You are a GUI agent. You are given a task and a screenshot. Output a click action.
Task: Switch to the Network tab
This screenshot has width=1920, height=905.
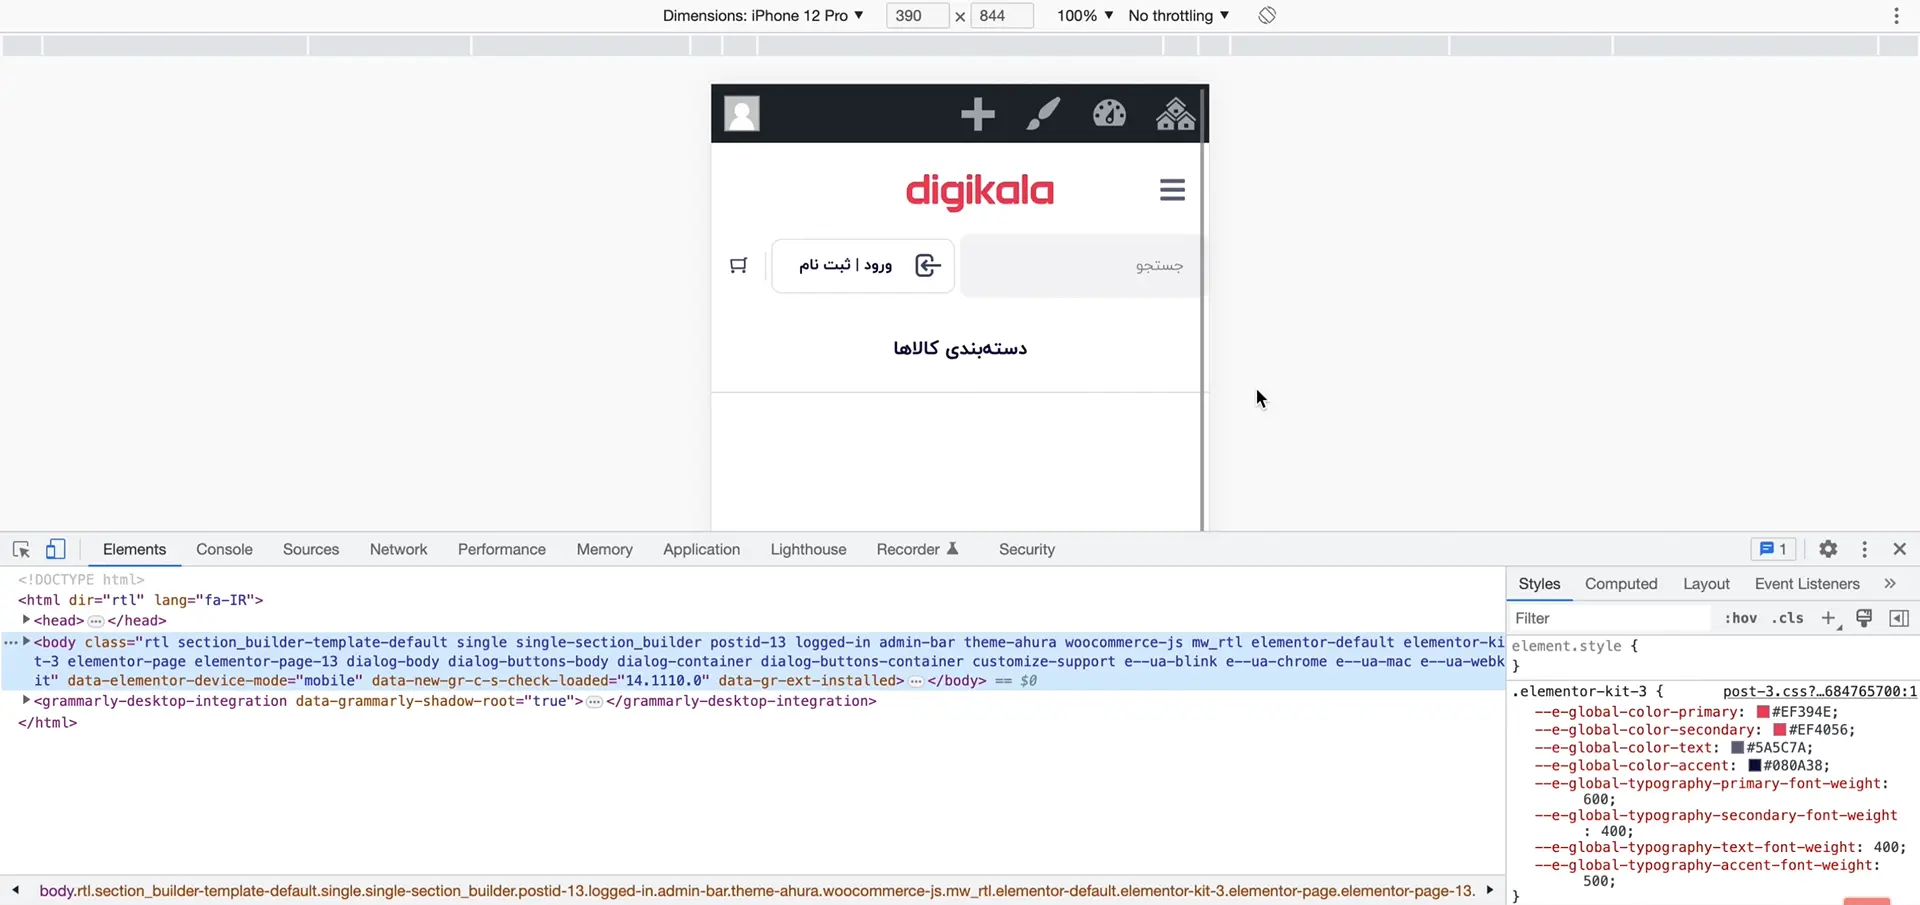[398, 549]
